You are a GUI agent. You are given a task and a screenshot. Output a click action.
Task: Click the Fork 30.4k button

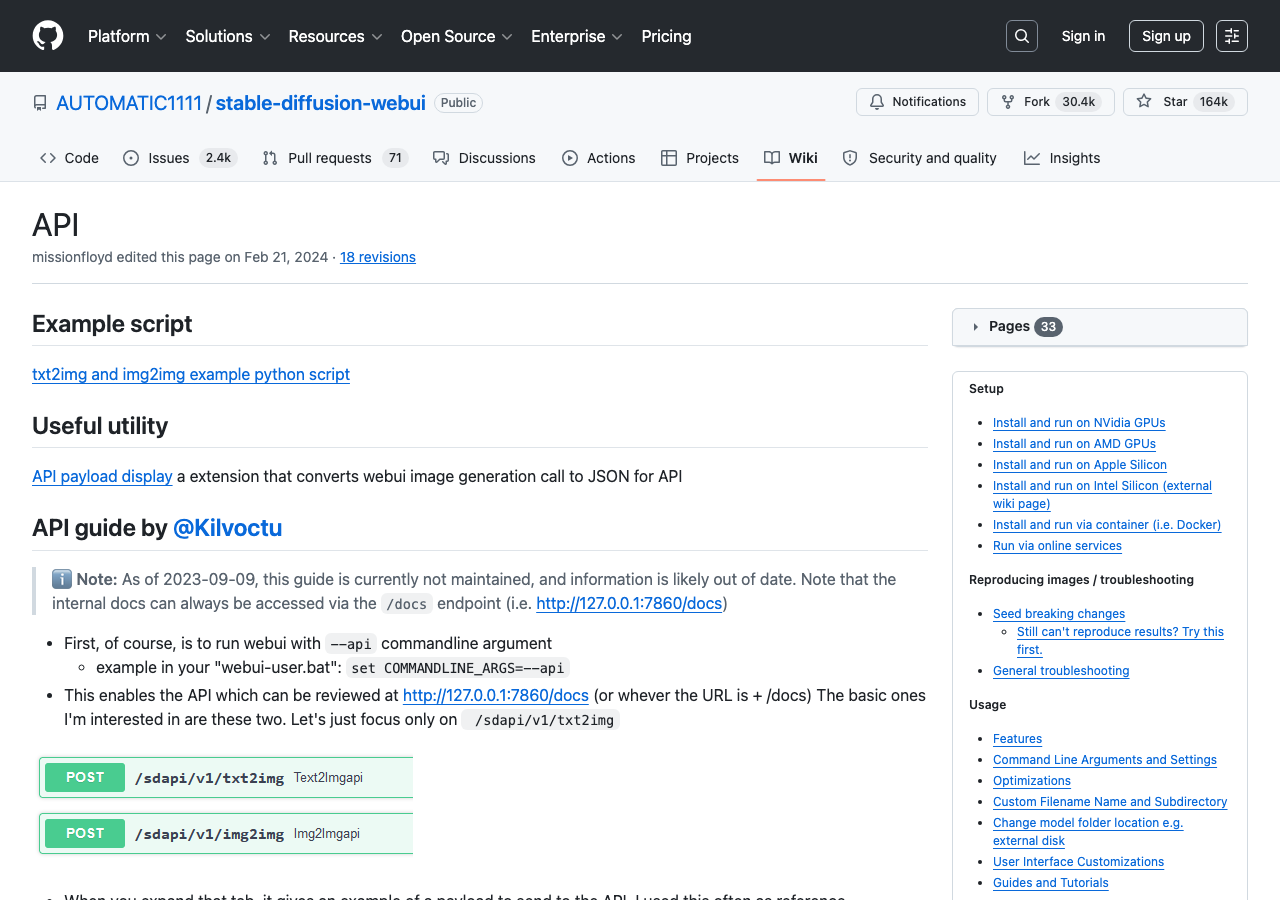(1050, 102)
